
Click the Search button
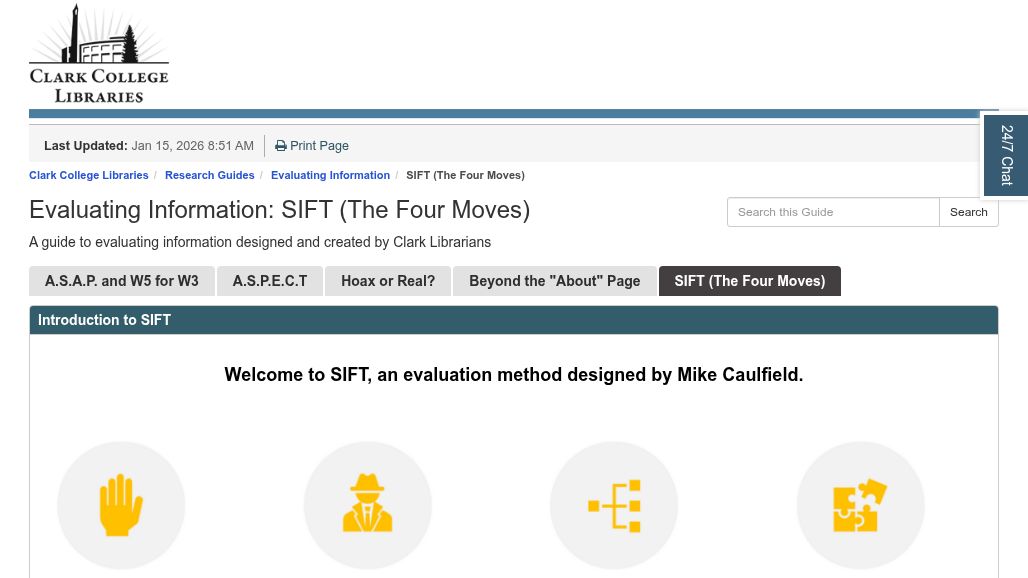tap(968, 212)
